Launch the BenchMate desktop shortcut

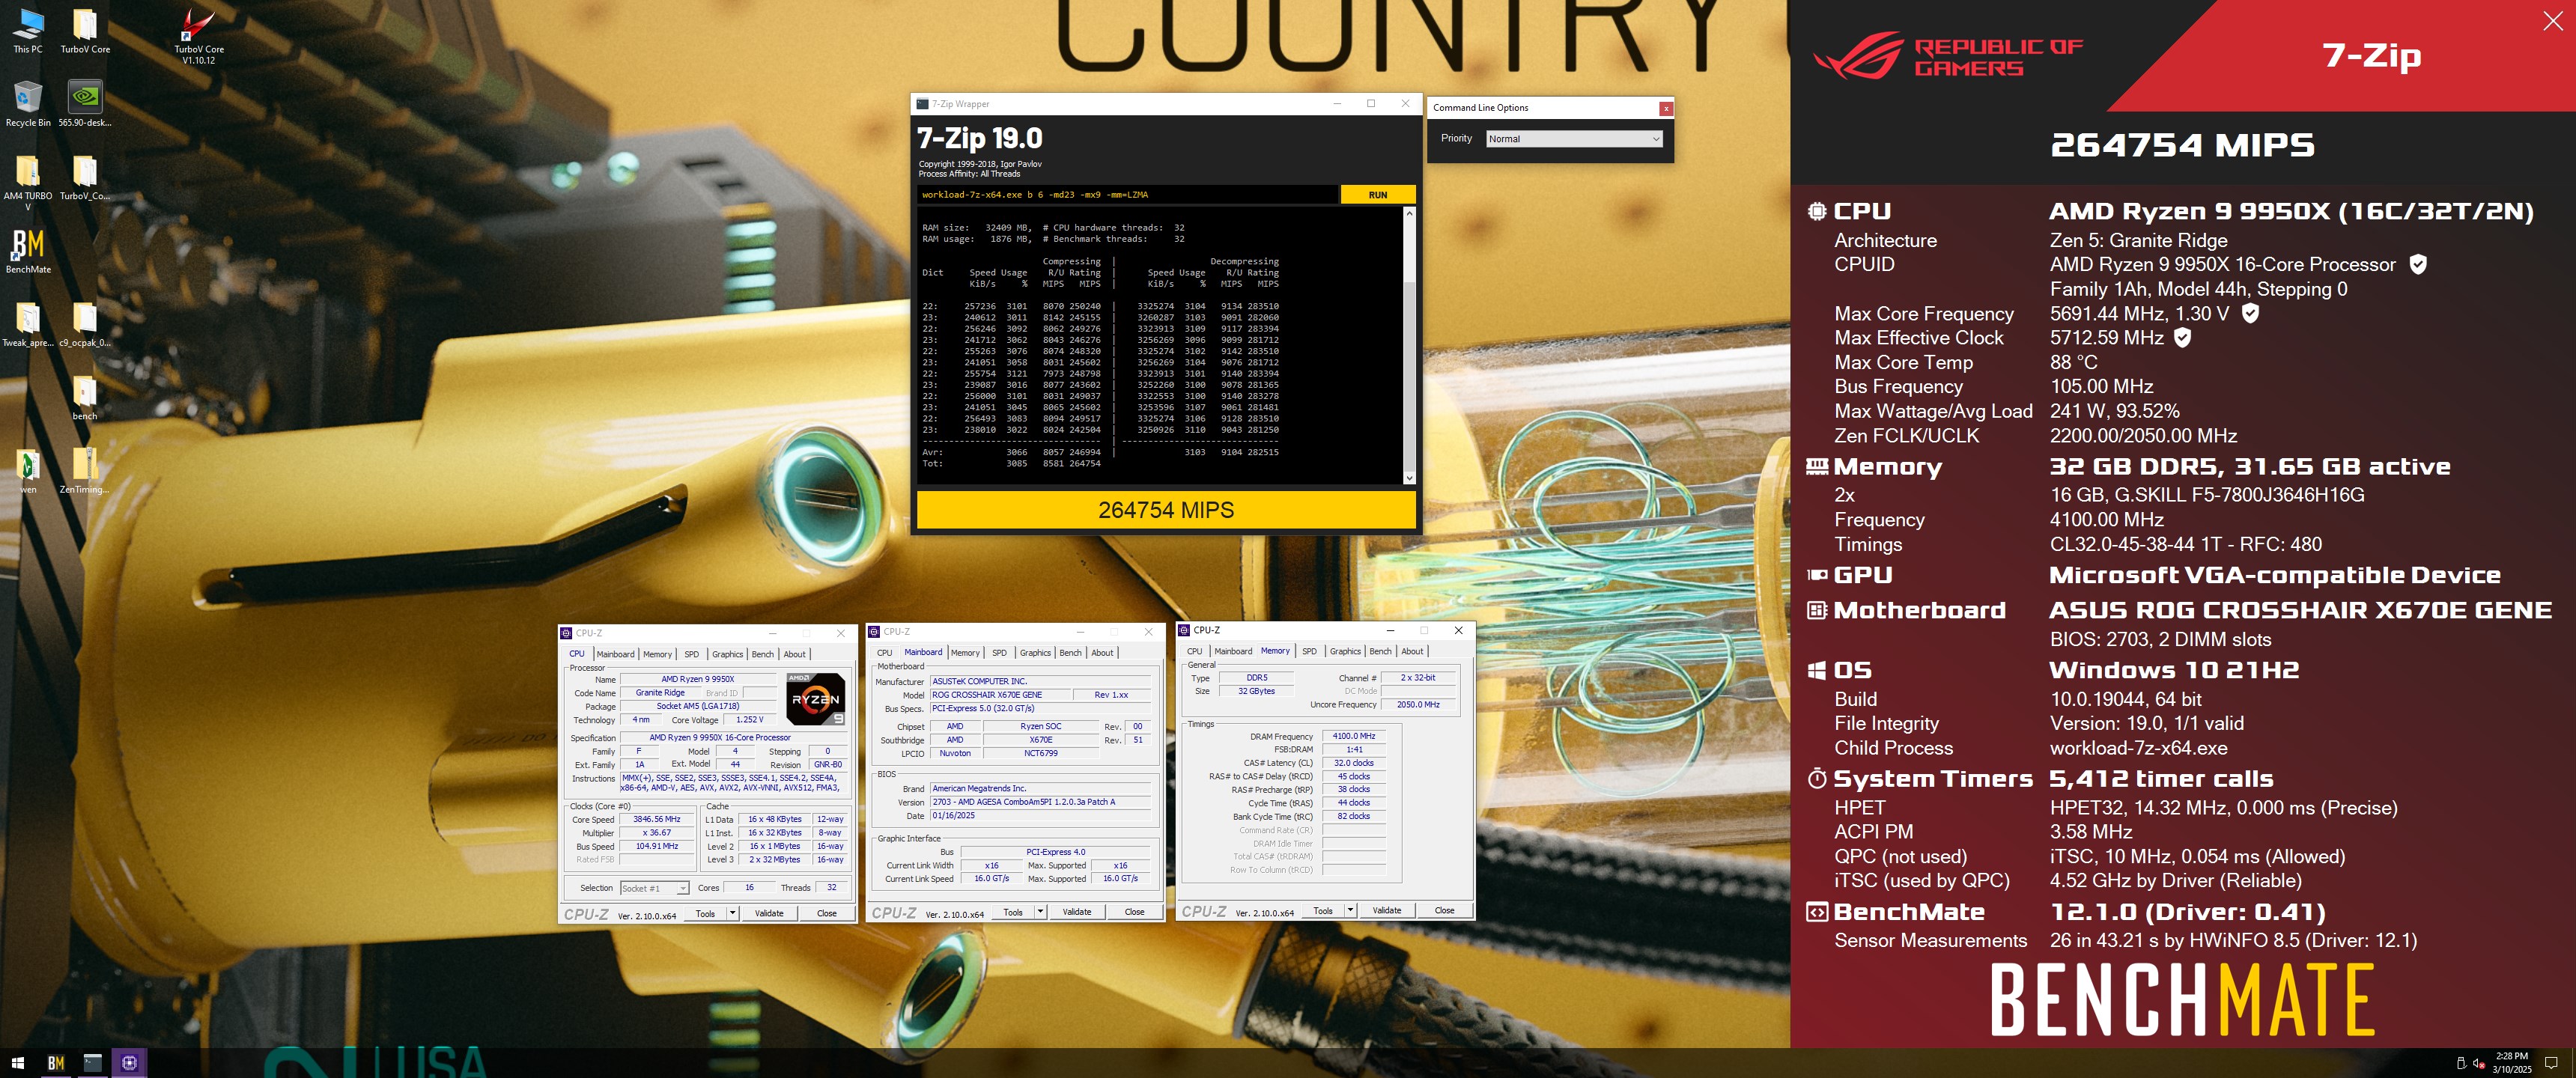pos(28,251)
